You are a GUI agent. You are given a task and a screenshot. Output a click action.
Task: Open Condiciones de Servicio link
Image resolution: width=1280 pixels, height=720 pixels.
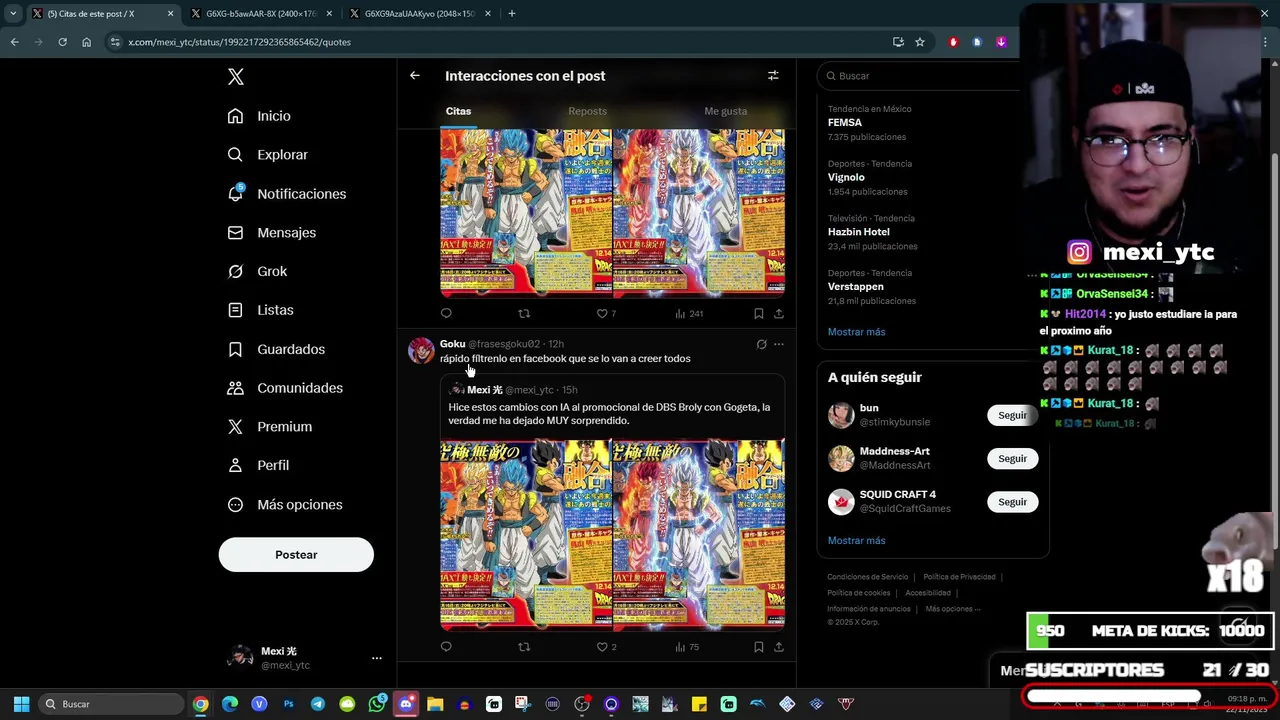867,577
